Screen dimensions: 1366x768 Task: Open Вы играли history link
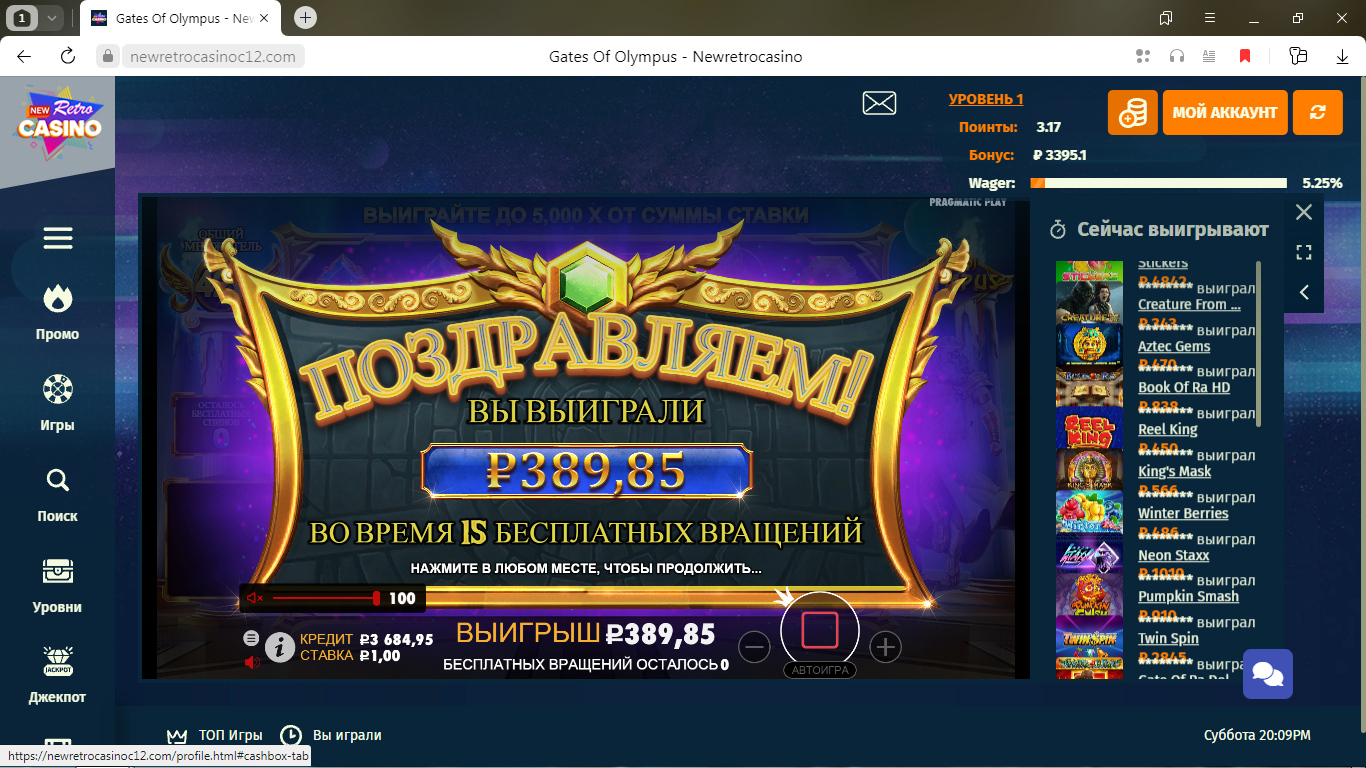pos(331,735)
